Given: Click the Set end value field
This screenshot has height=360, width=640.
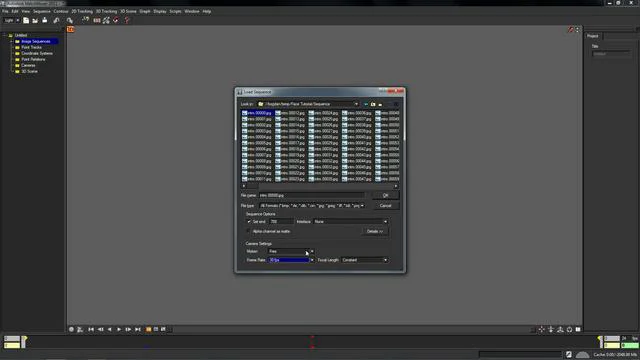Looking at the screenshot, I should point(281,222).
